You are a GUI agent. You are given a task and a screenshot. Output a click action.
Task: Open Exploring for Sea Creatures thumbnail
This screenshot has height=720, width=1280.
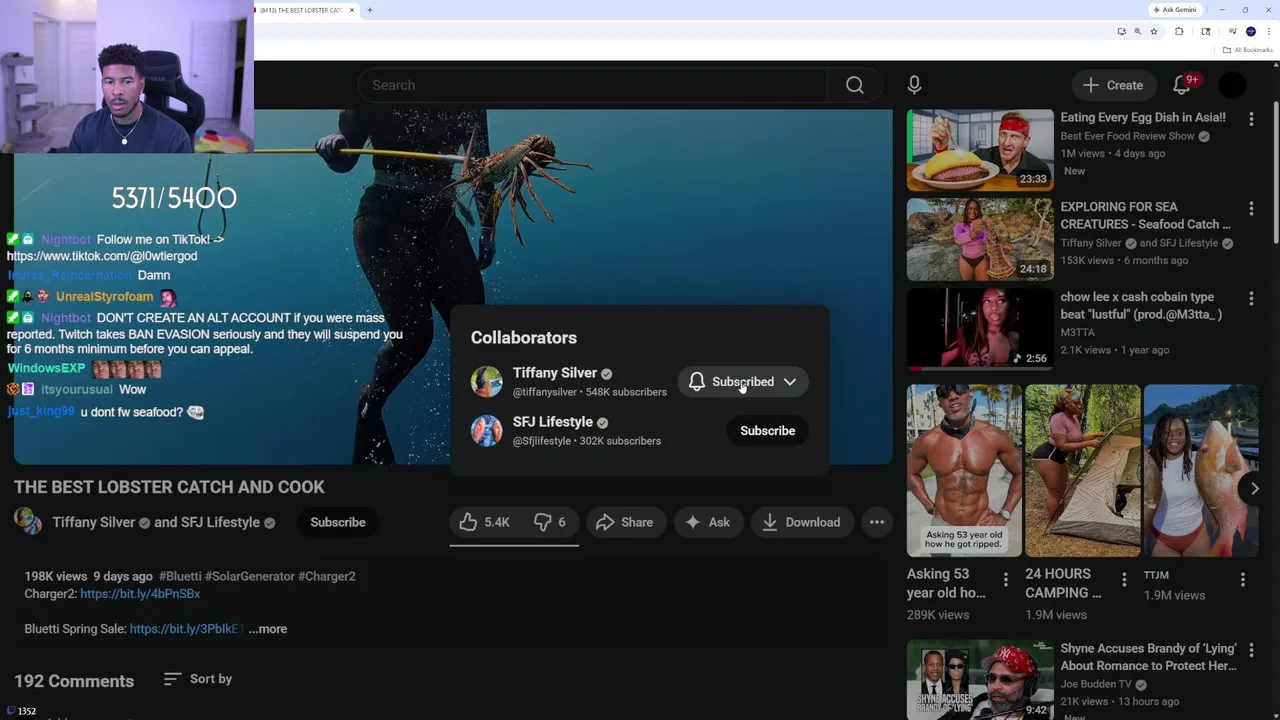click(x=980, y=240)
